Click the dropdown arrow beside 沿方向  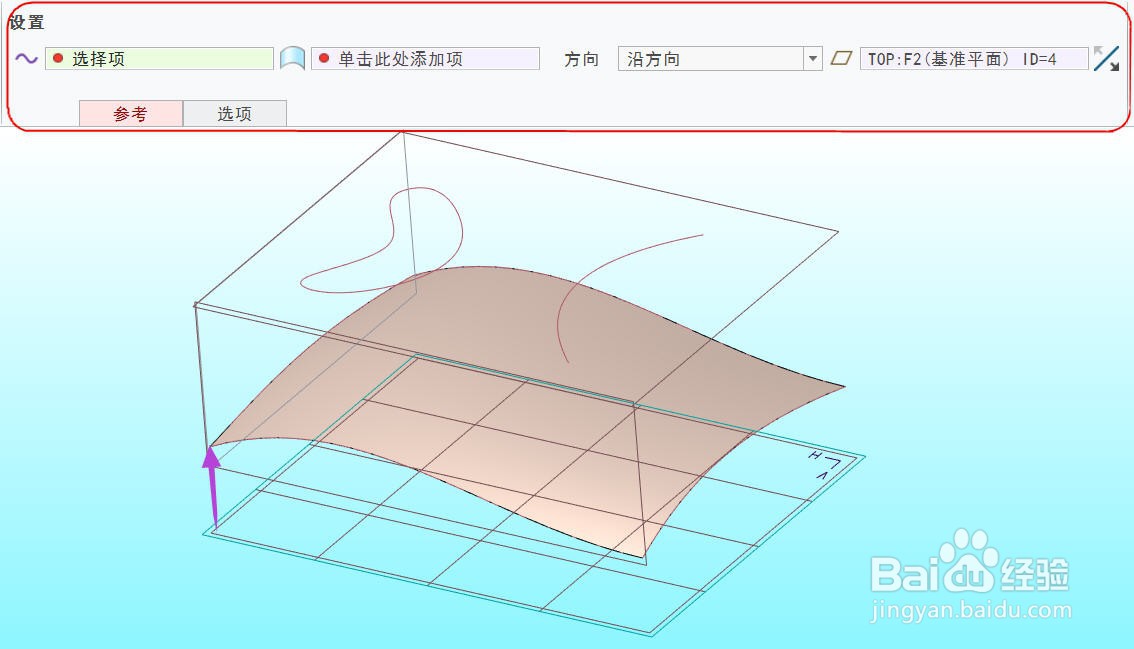(x=813, y=59)
